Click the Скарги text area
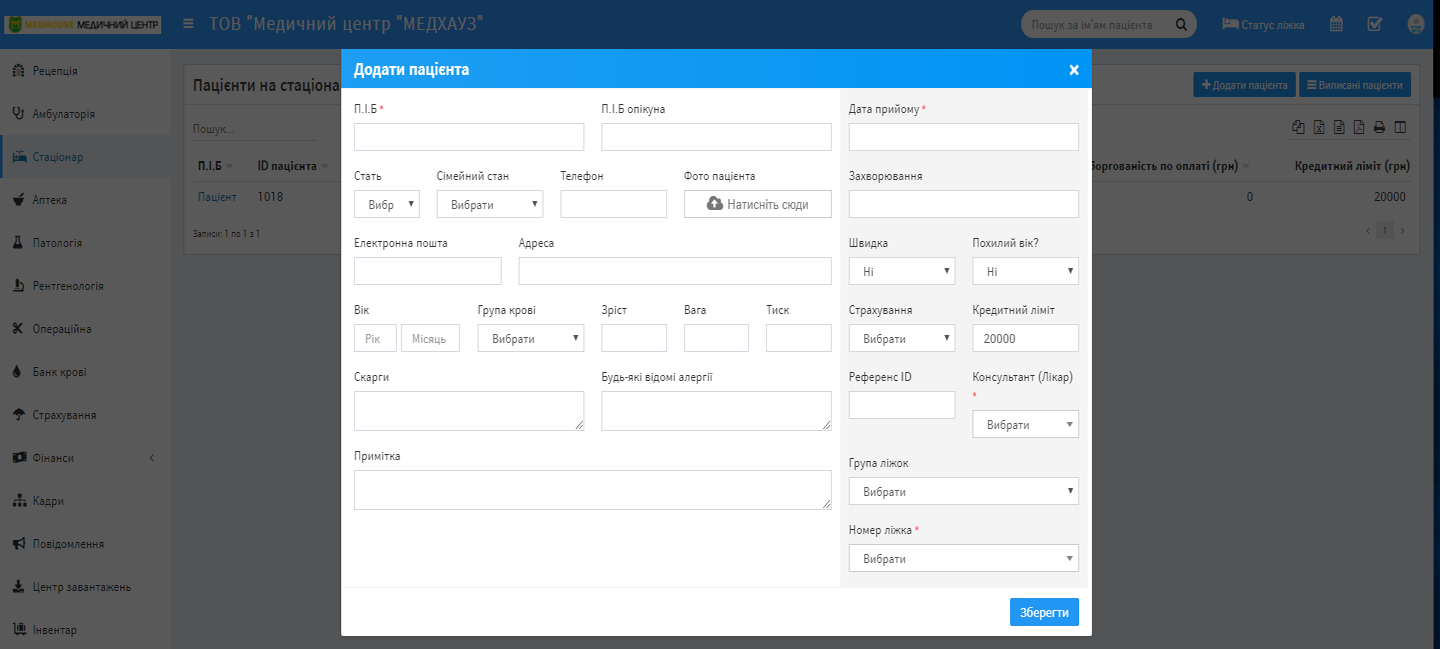The width and height of the screenshot is (1440, 649). [469, 411]
